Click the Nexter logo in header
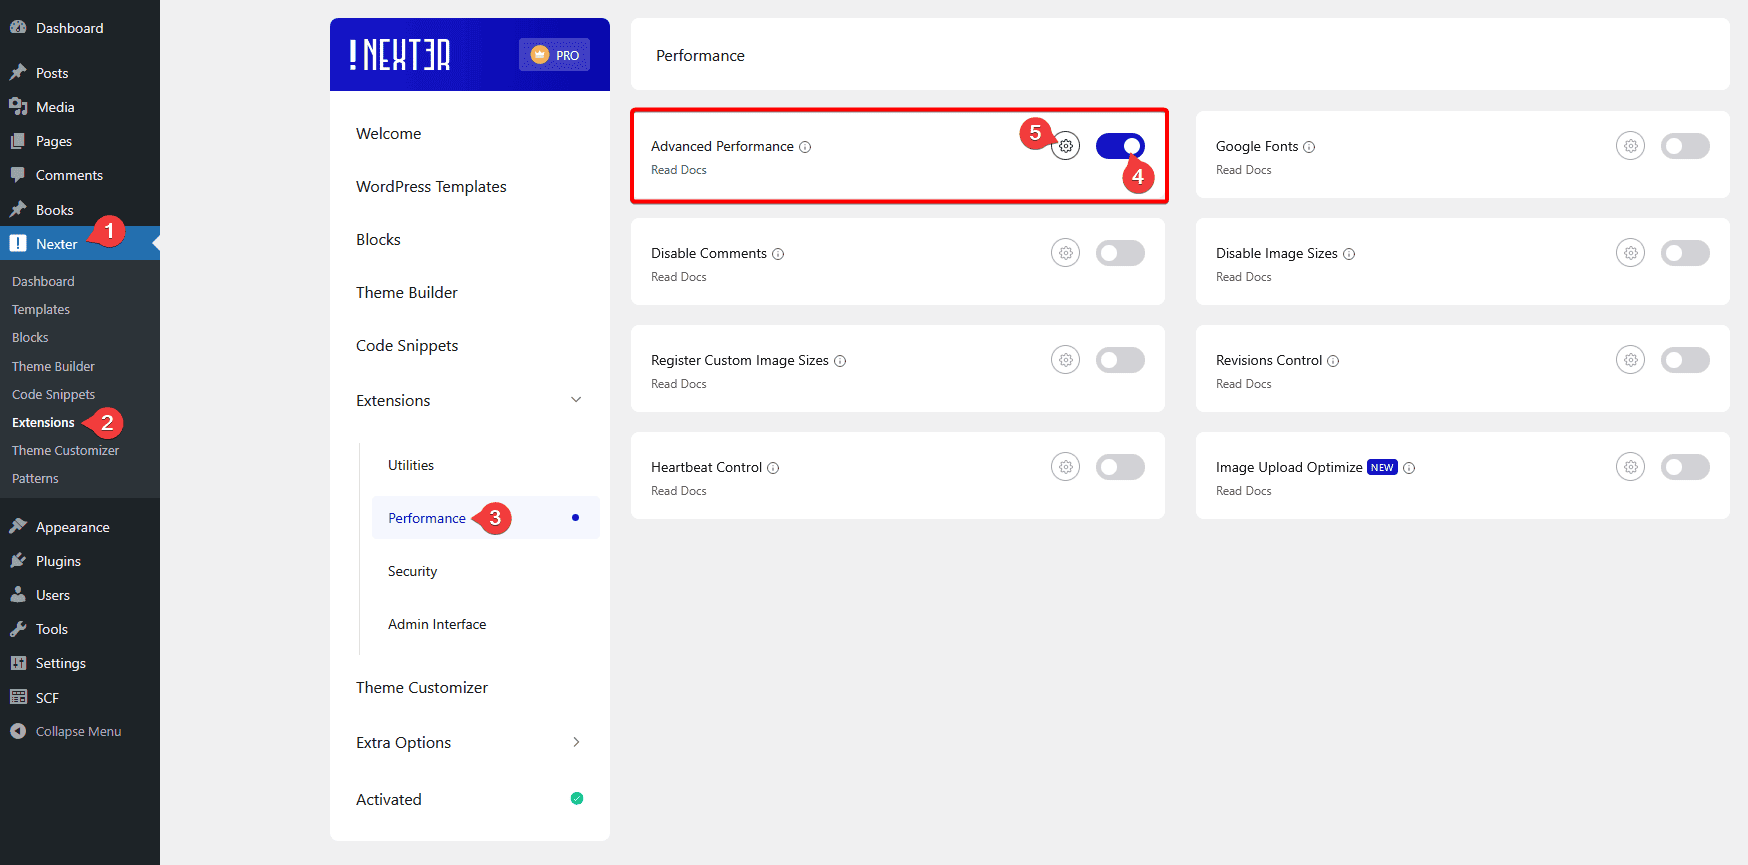Image resolution: width=1748 pixels, height=865 pixels. 400,55
